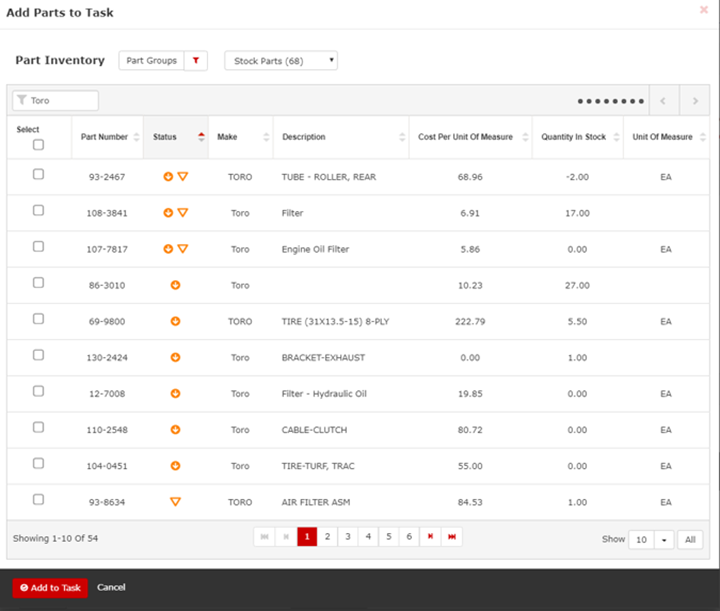Click the orange status arrow for part 86-3010
Viewport: 720px width, 611px height.
pyautogui.click(x=175, y=285)
